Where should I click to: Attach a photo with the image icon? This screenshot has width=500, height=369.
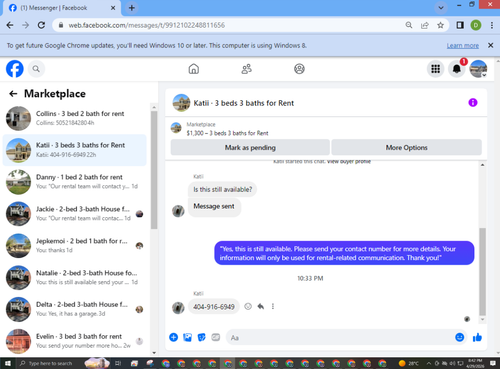tap(187, 337)
